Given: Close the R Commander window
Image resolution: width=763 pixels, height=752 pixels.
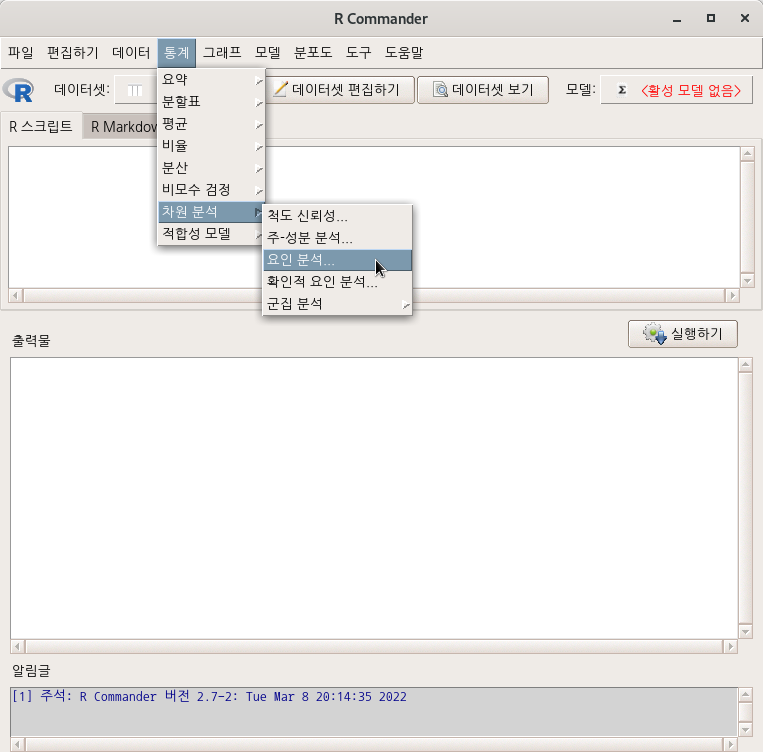Looking at the screenshot, I should click(x=745, y=18).
